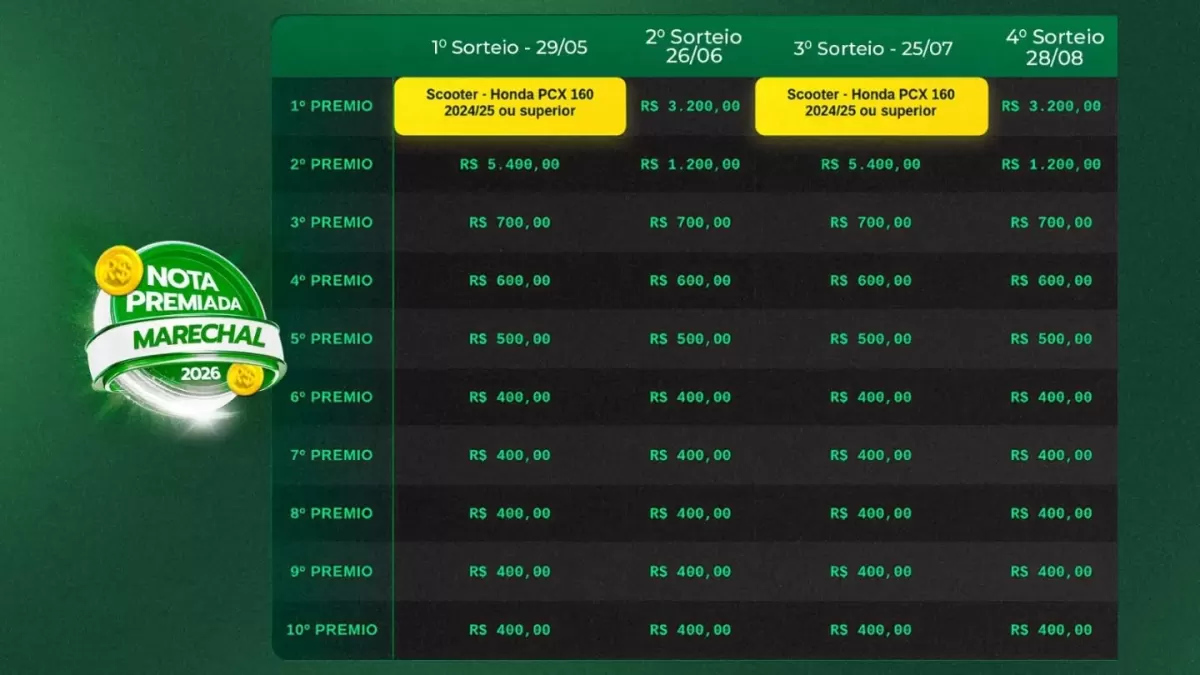This screenshot has width=1200, height=675.
Task: Select the 2º PREMIO row label
Action: coord(331,164)
